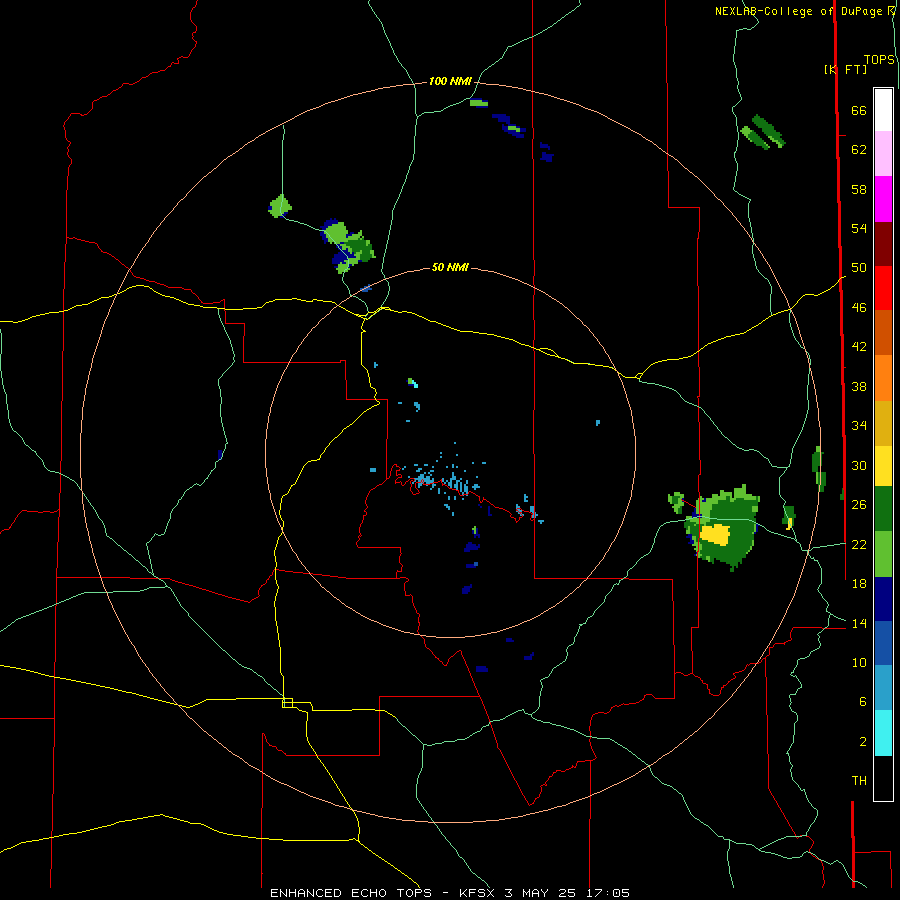This screenshot has height=900, width=900.
Task: Pick the light green legend swatch
Action: point(883,554)
